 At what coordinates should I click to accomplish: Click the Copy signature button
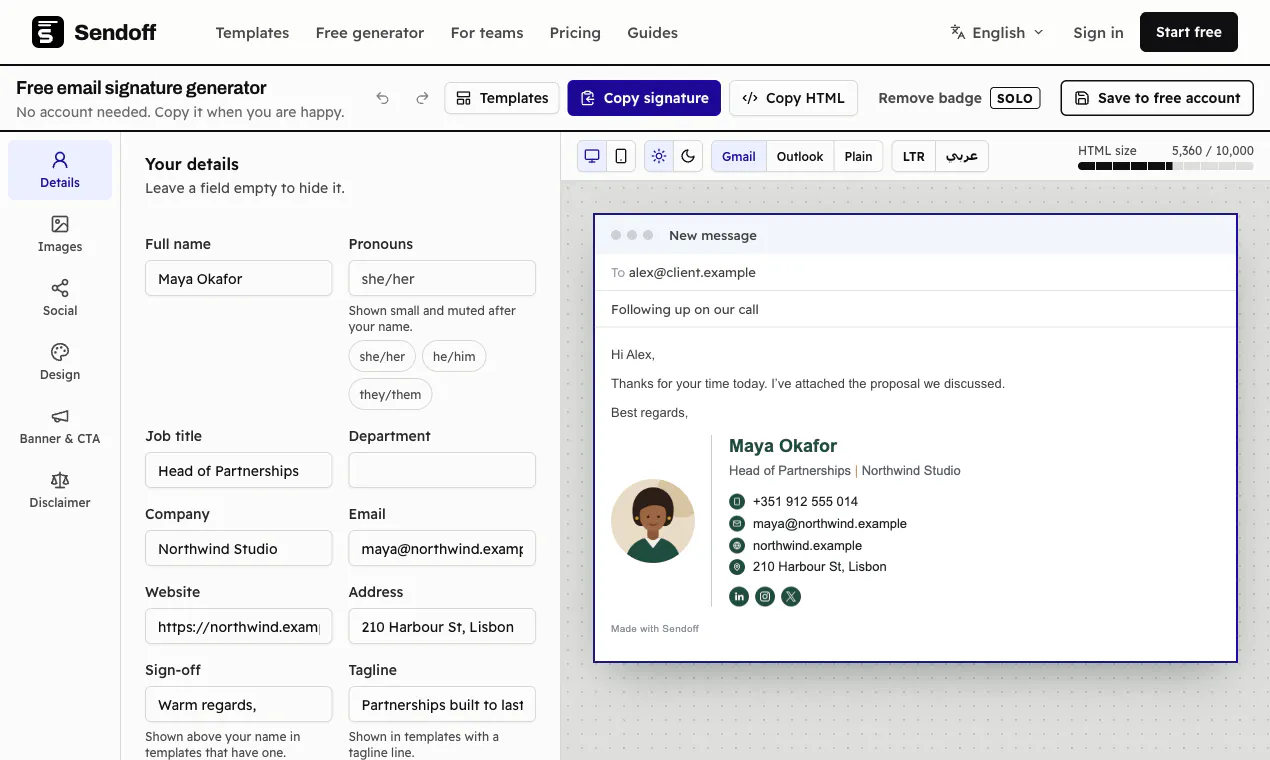644,98
